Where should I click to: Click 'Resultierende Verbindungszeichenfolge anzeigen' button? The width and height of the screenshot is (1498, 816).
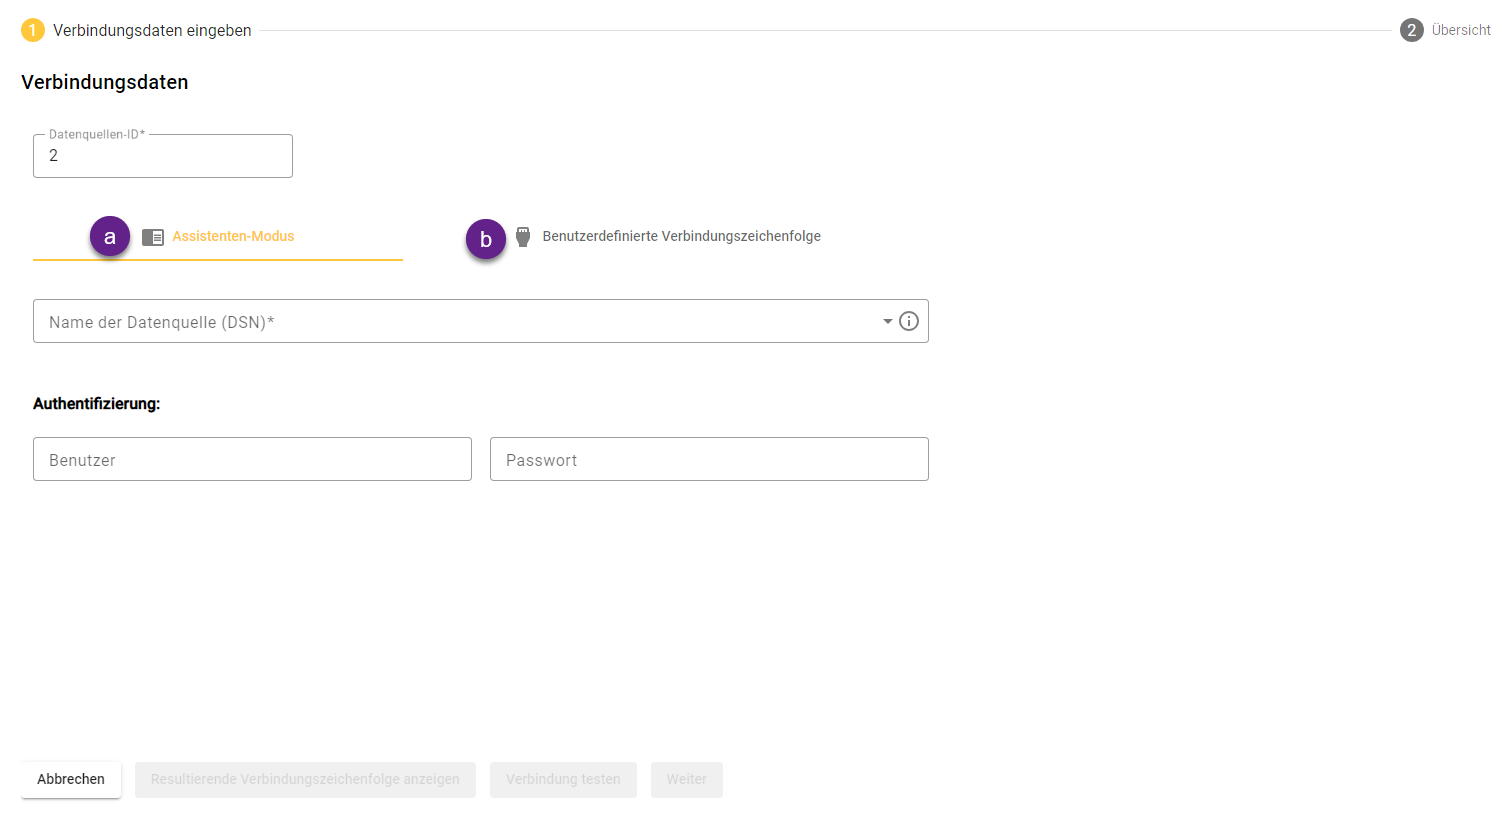pyautogui.click(x=305, y=780)
